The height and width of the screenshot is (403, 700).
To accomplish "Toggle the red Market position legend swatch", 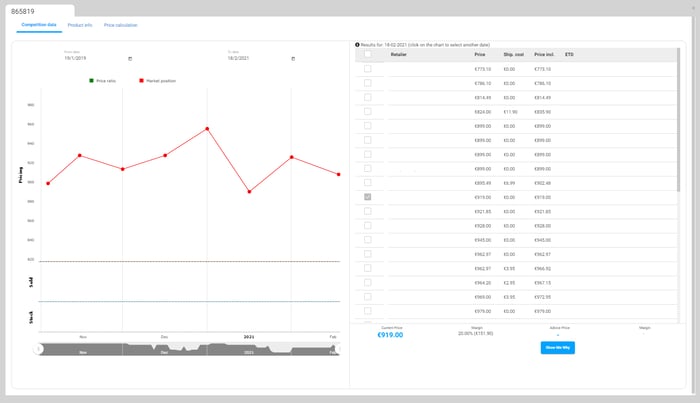I will (142, 81).
